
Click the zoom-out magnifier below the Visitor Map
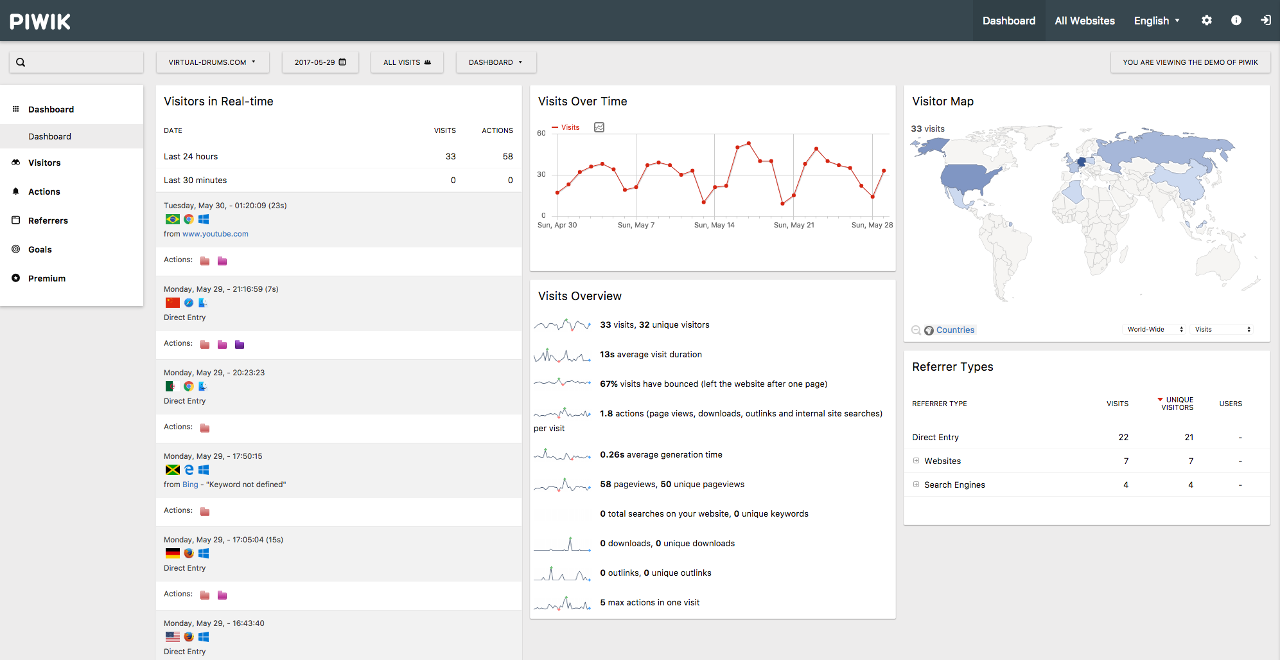tap(915, 329)
